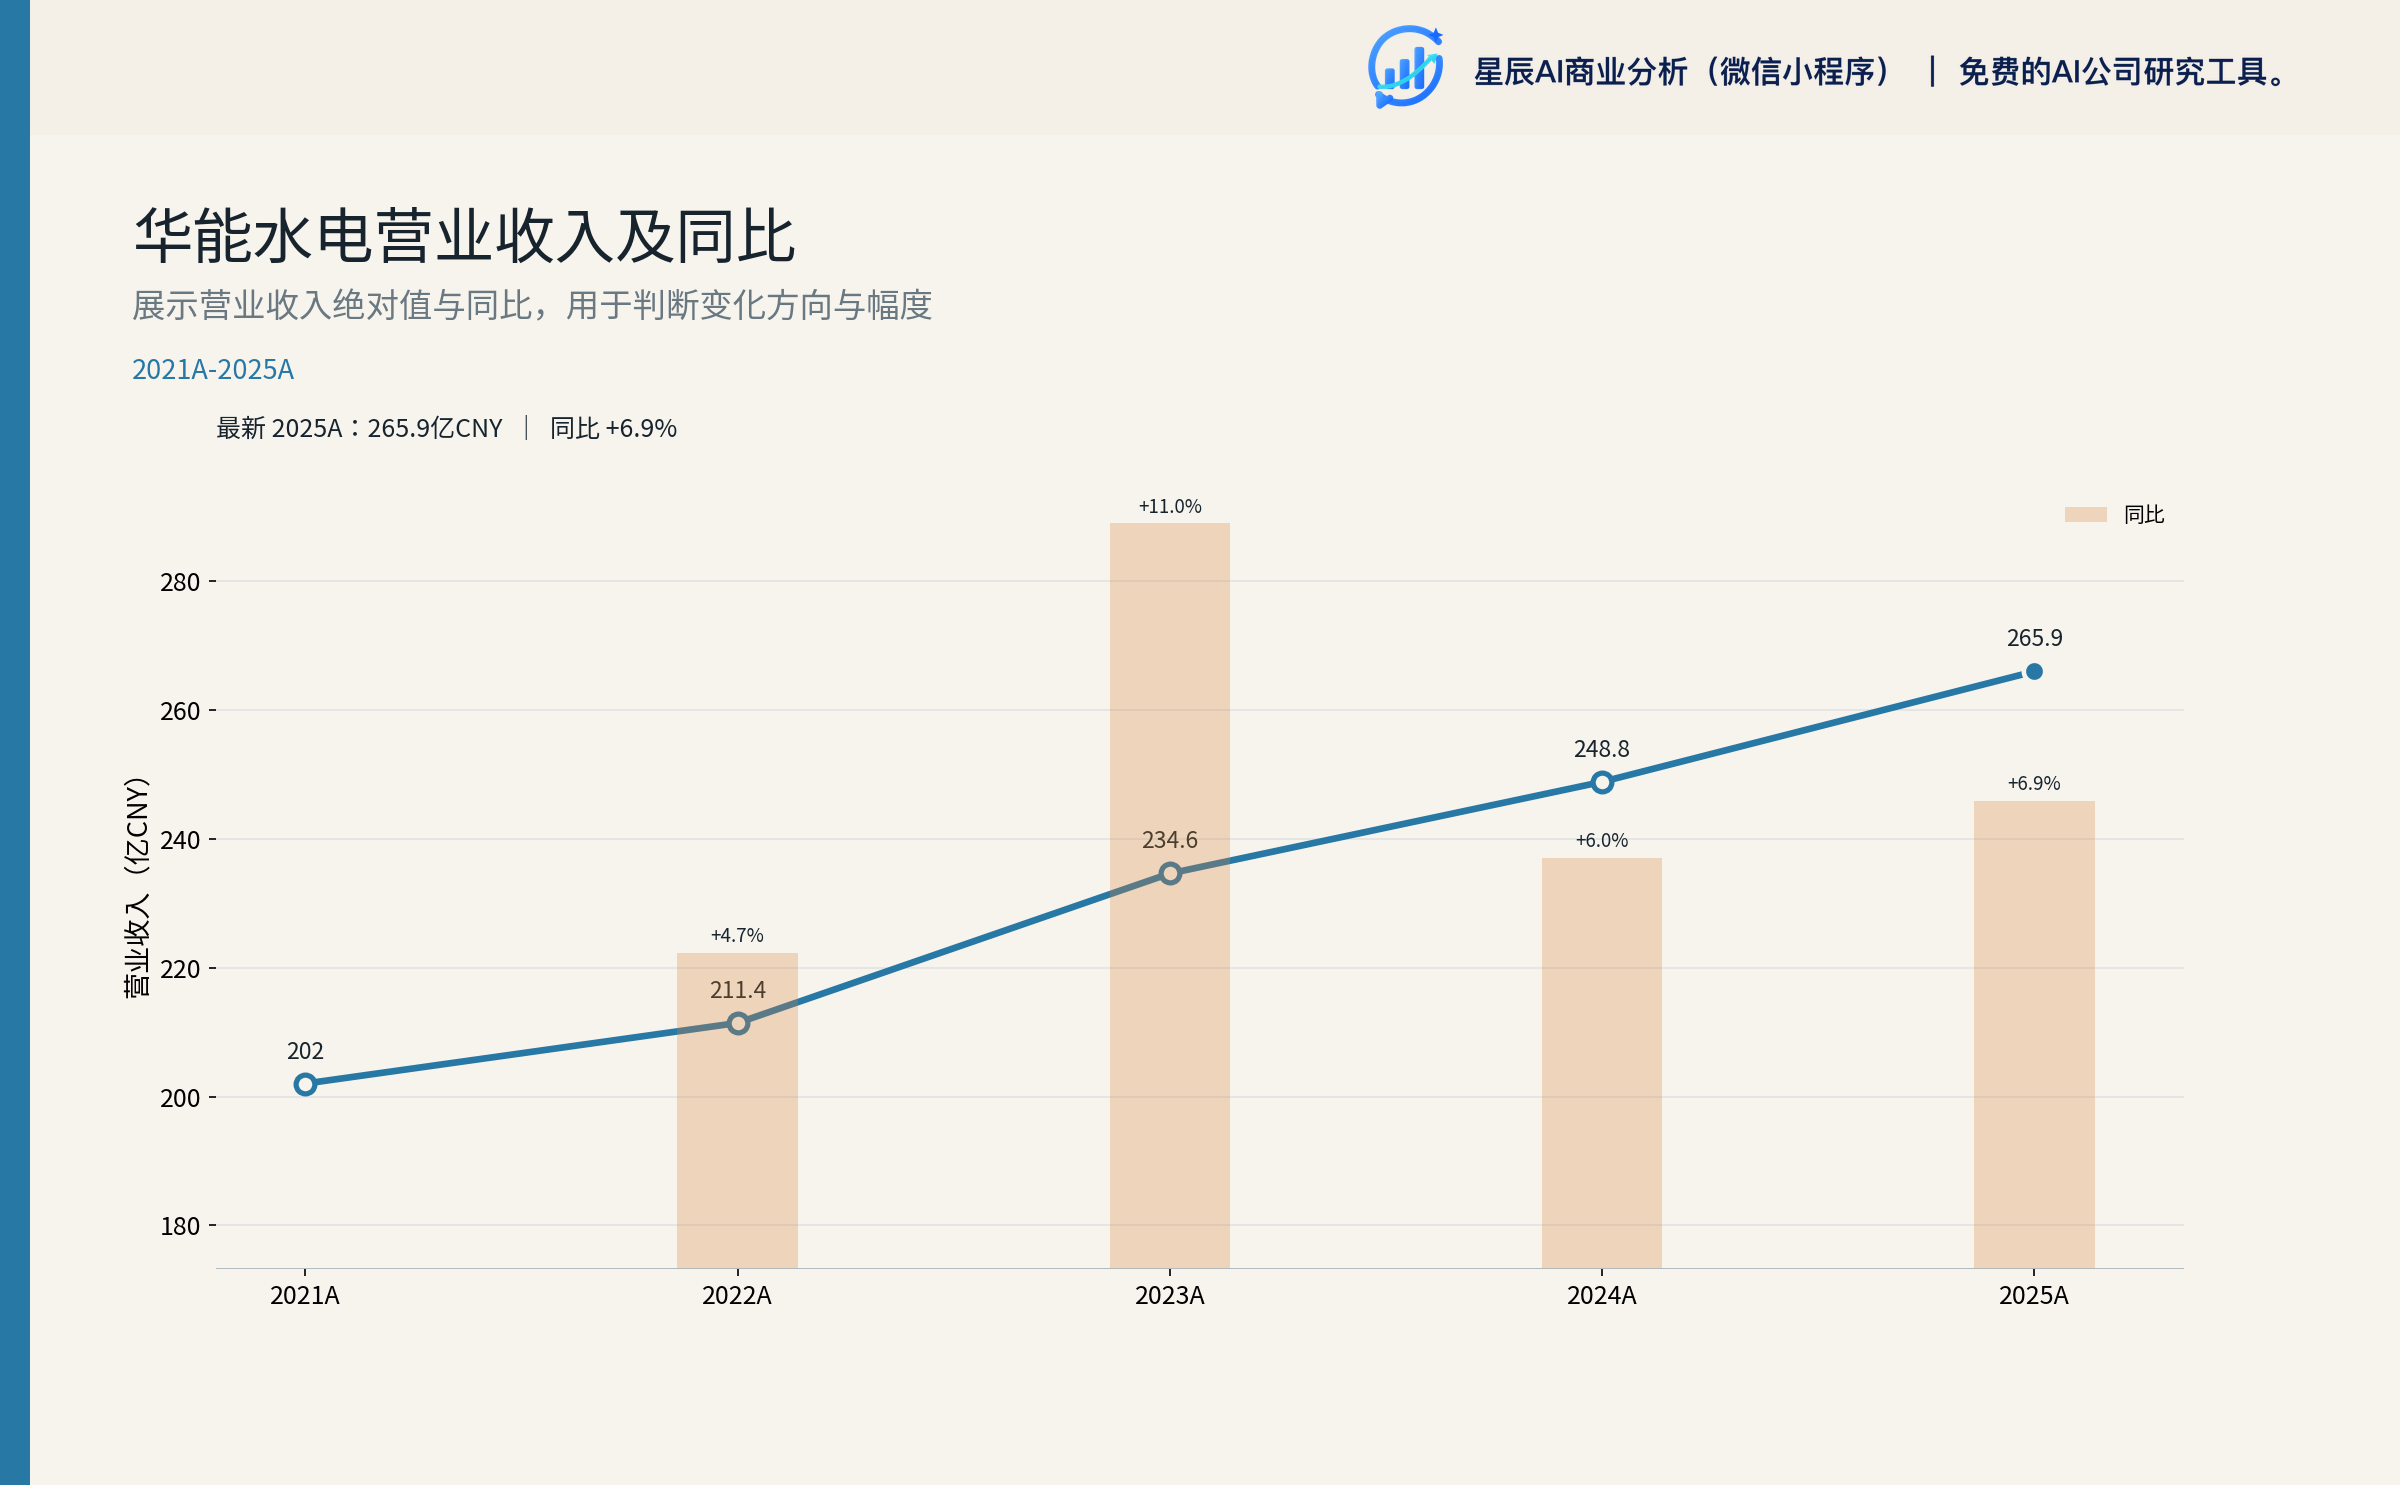Click the 同比 +6.9% summary text
The height and width of the screenshot is (1485, 2400).
coord(613,428)
